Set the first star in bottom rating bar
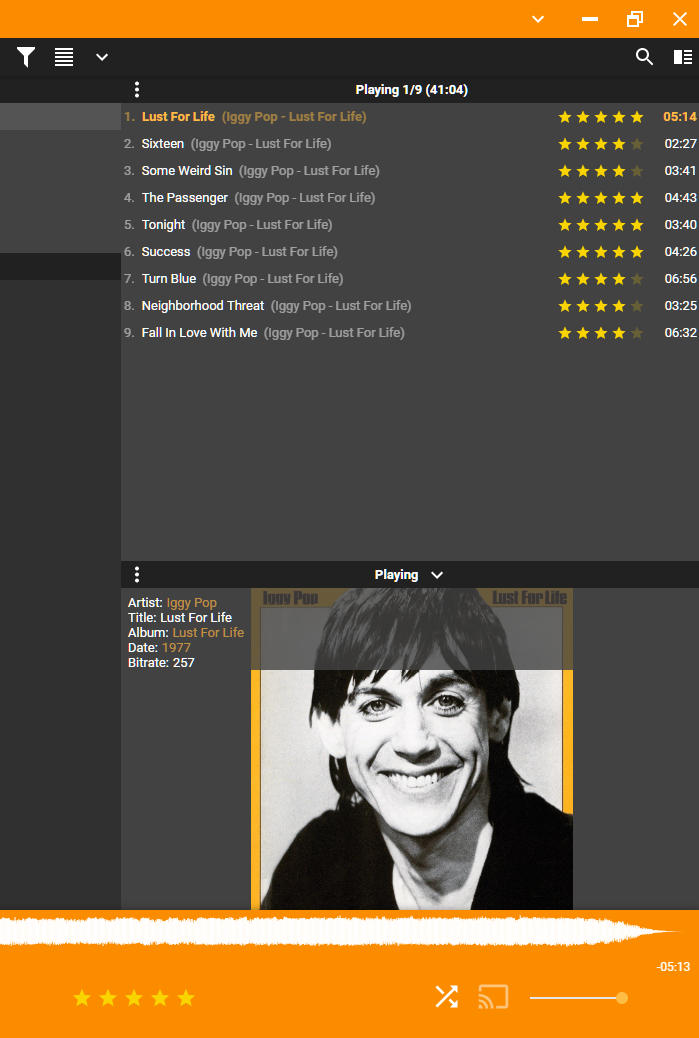This screenshot has height=1038, width=699. click(x=82, y=998)
